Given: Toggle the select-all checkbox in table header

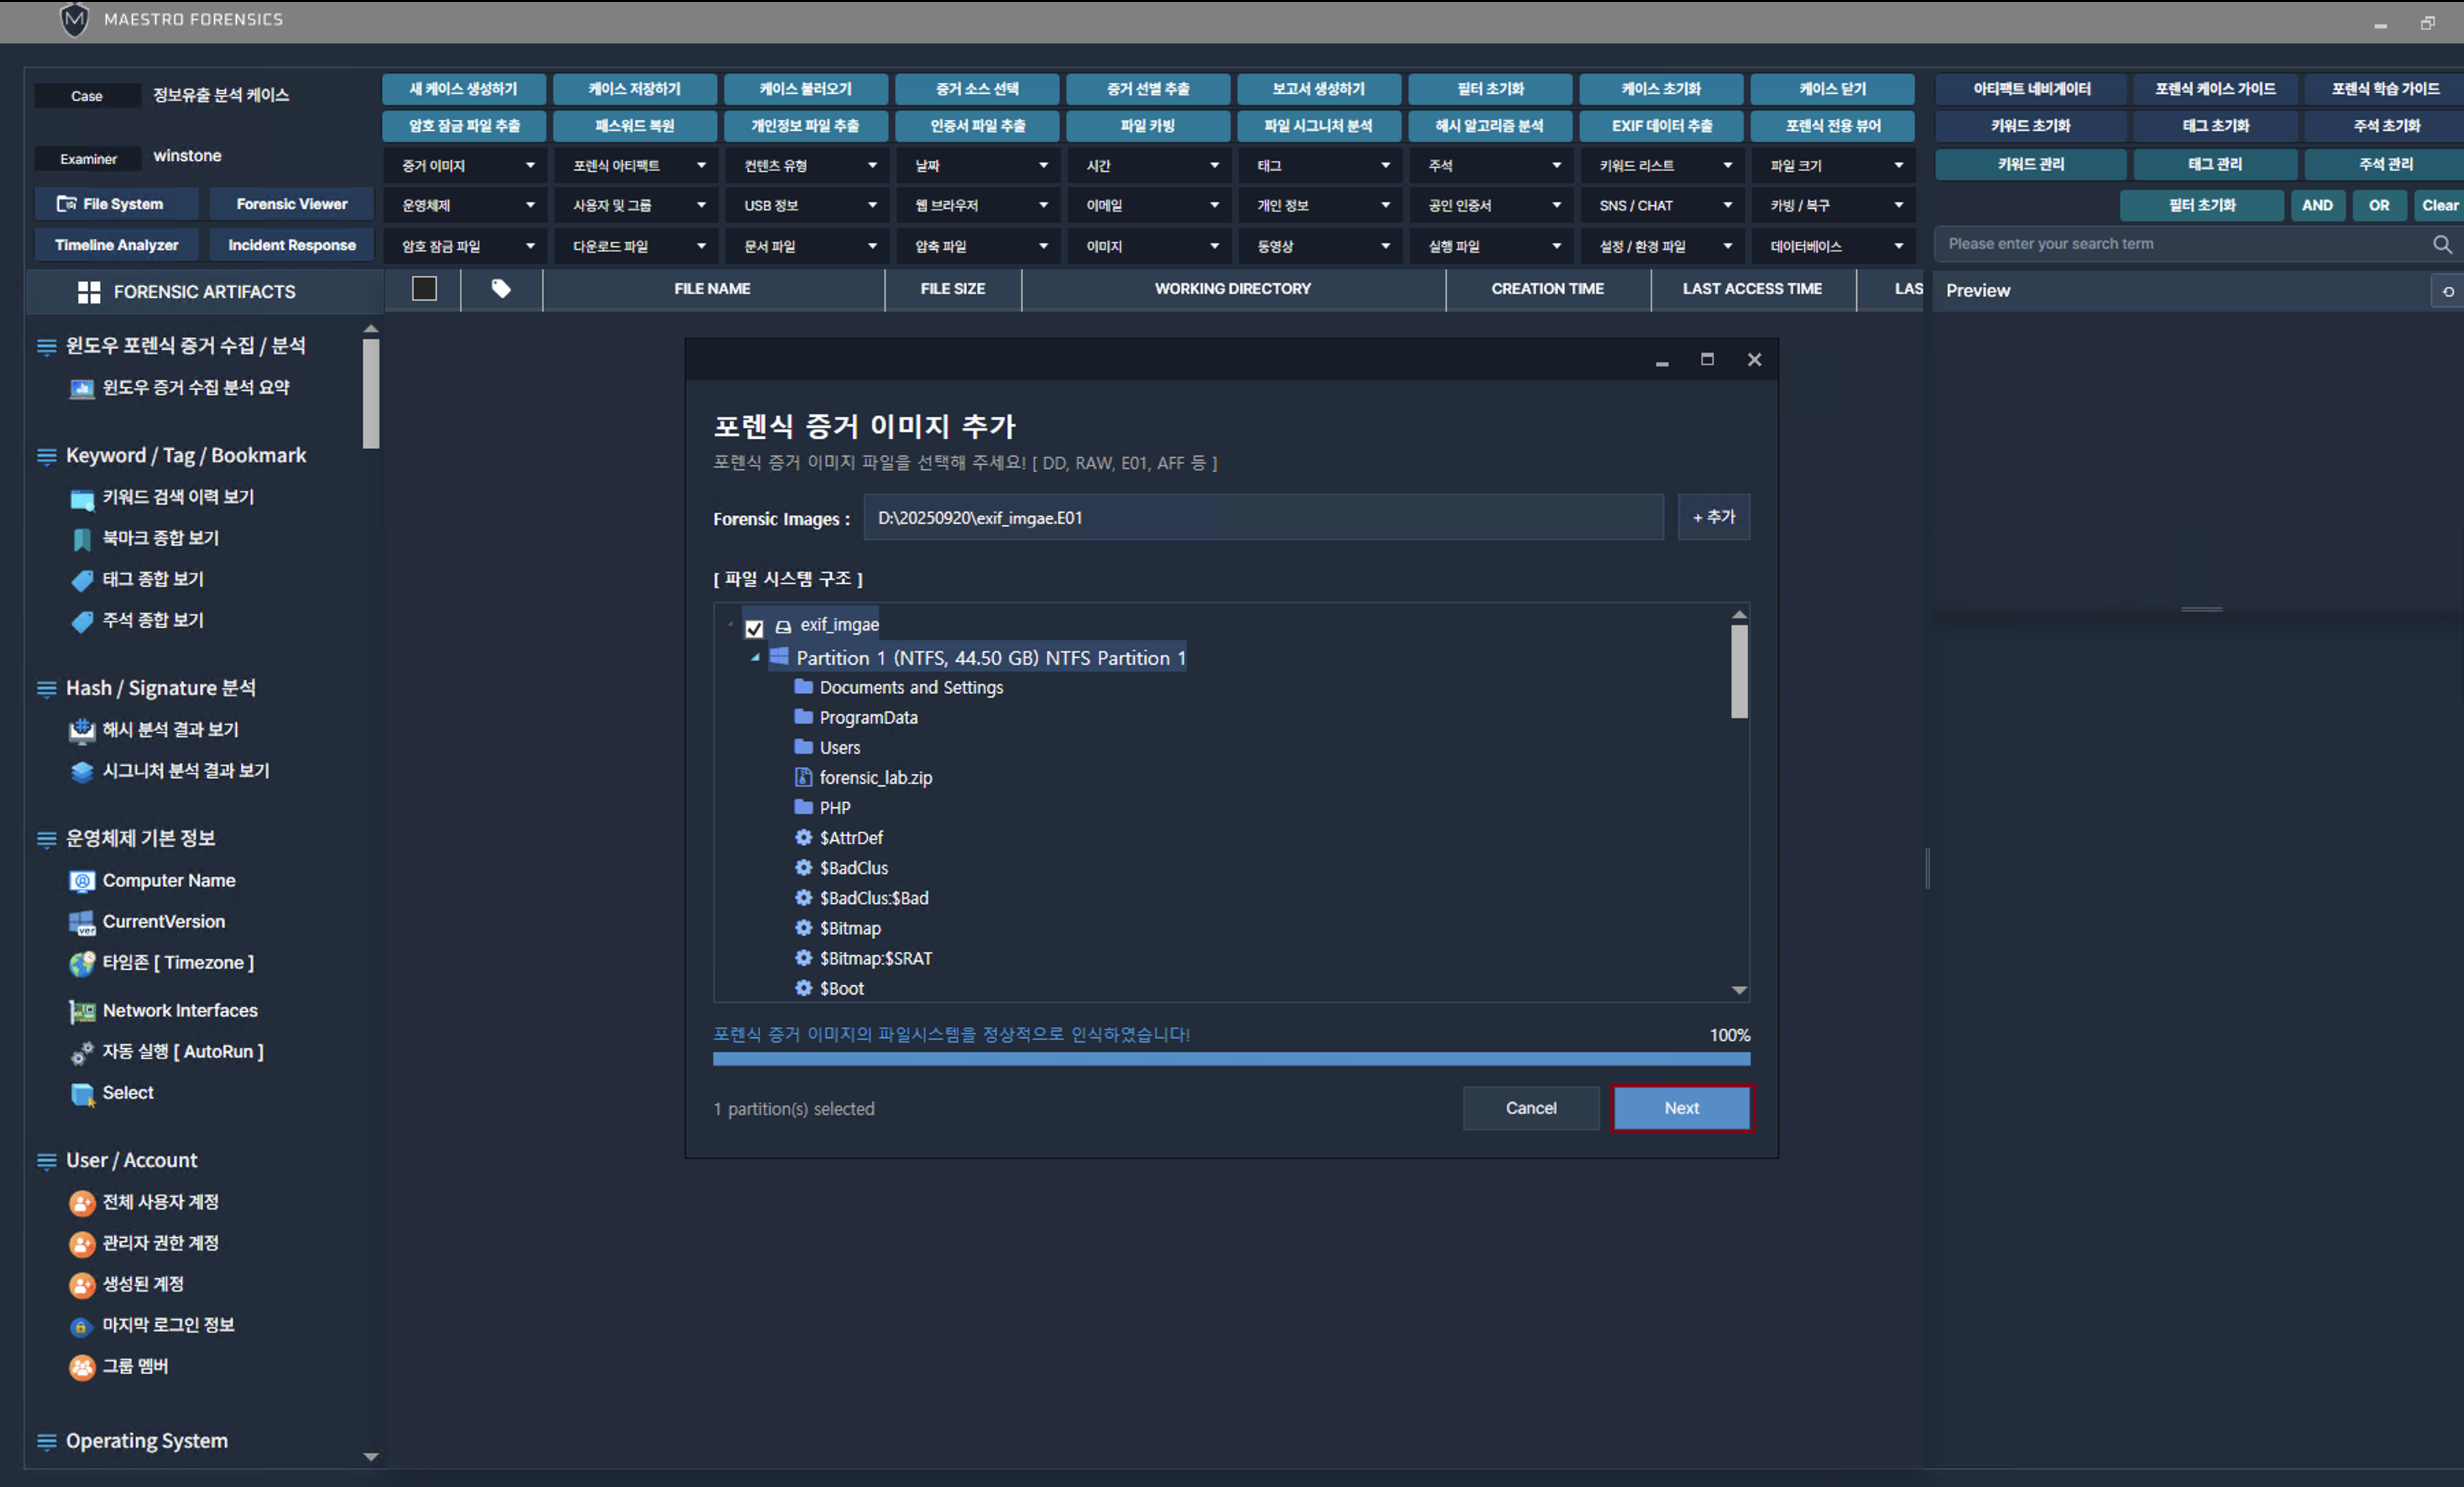Looking at the screenshot, I should (424, 289).
